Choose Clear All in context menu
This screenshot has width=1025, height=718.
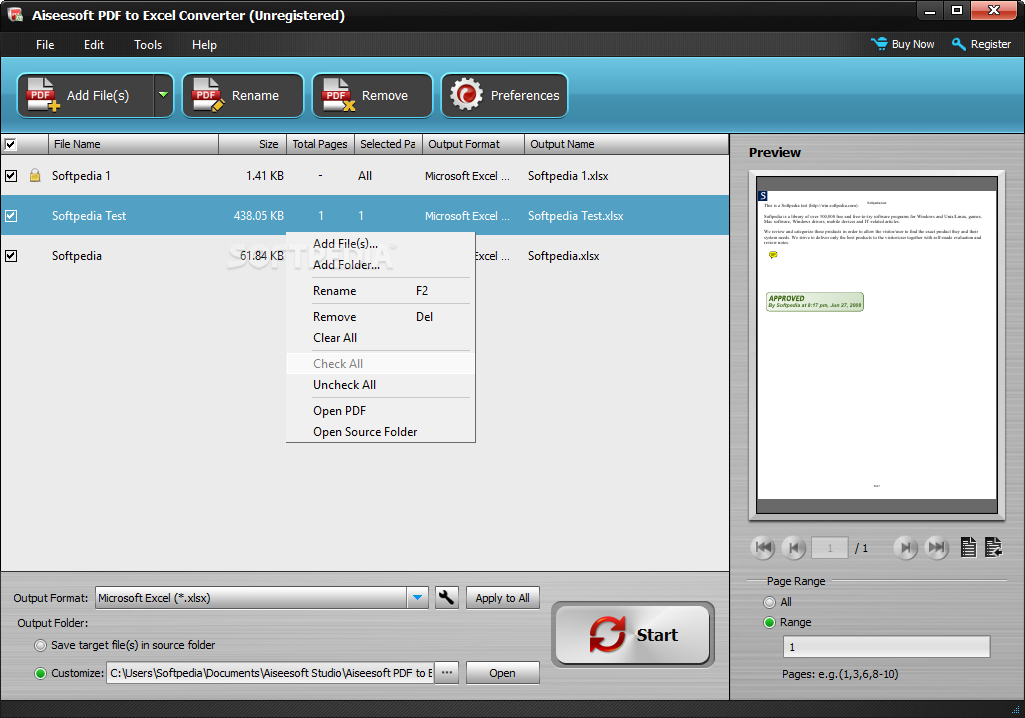[380, 338]
